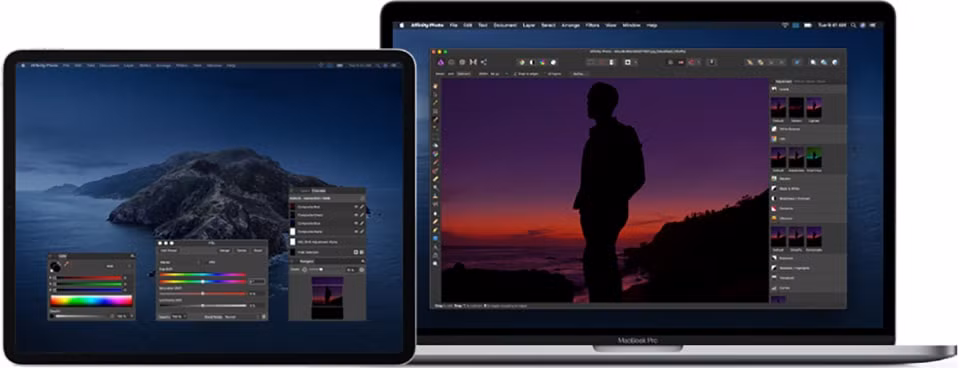Open the Select menu on the iPad menu bar
960x368 pixels.
pyautogui.click(x=145, y=65)
